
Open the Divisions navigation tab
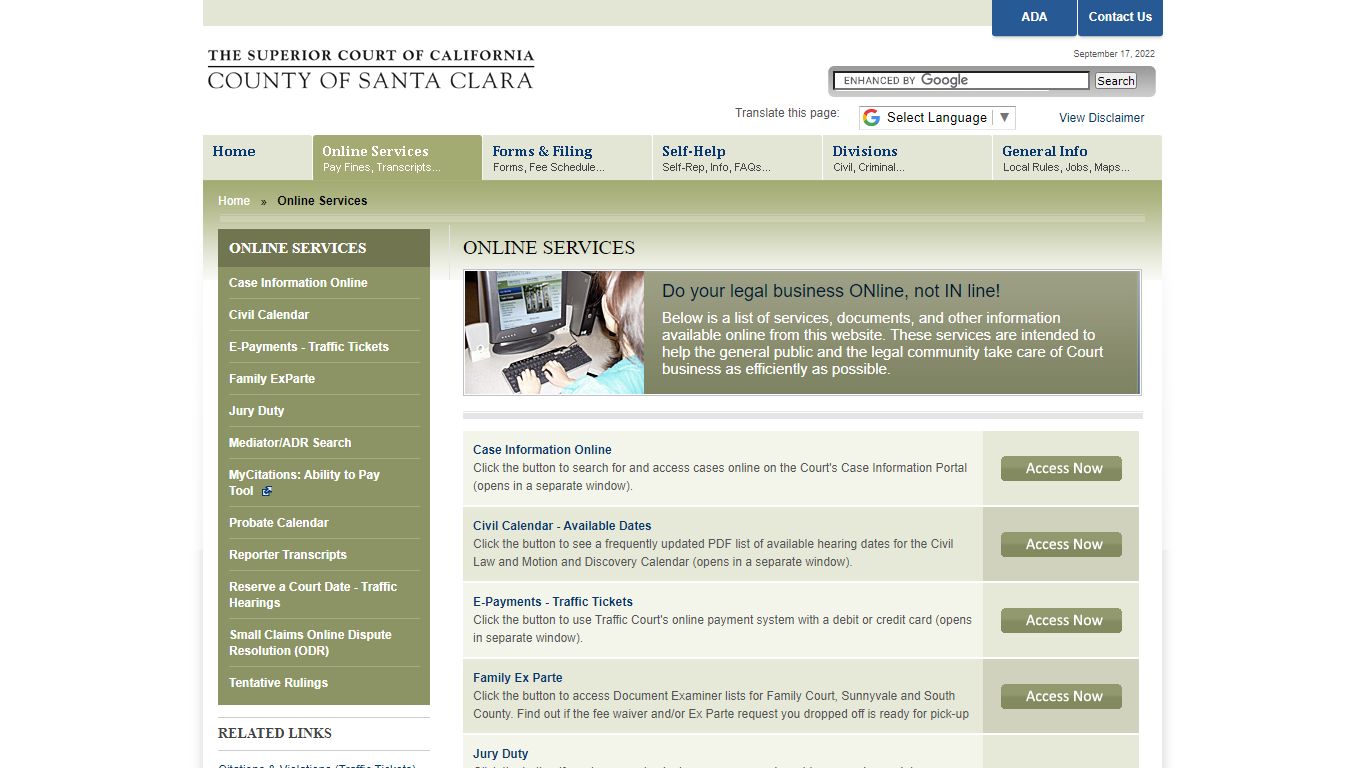tap(907, 158)
